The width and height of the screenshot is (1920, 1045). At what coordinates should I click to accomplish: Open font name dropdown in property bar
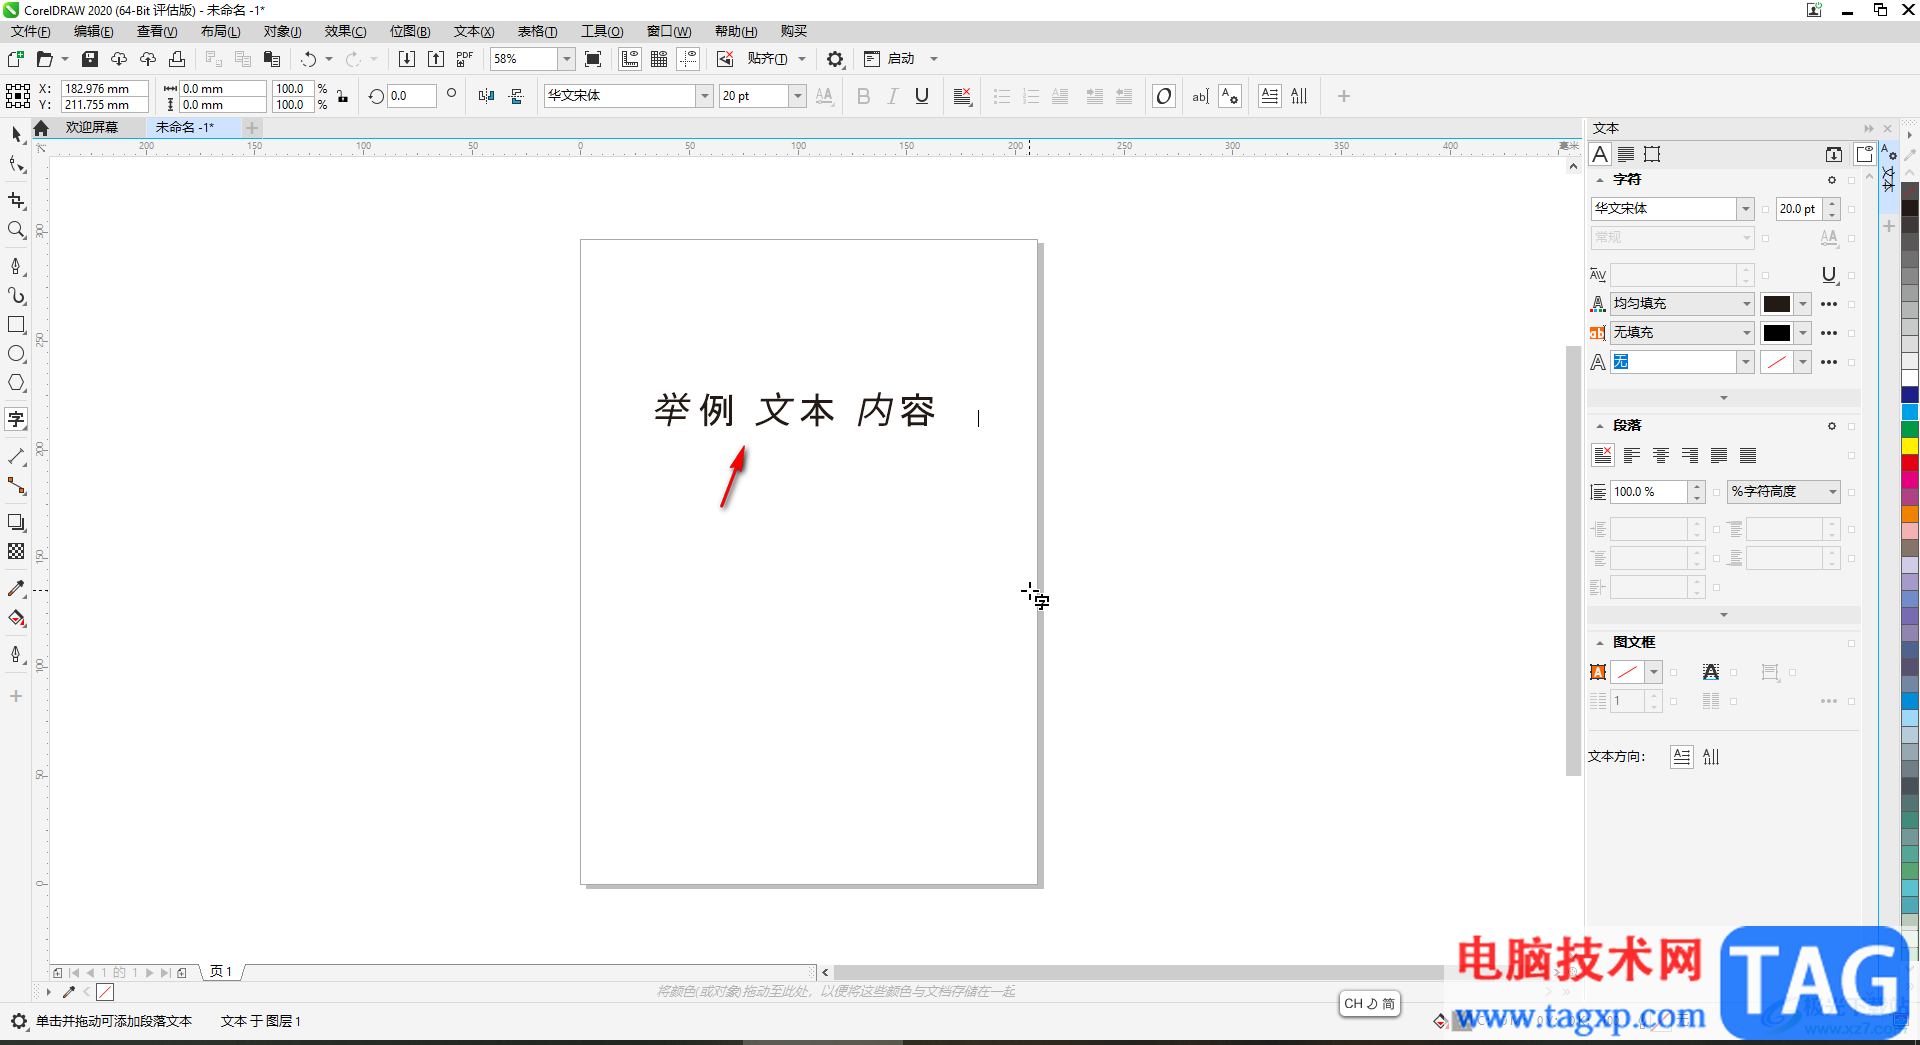(x=705, y=96)
